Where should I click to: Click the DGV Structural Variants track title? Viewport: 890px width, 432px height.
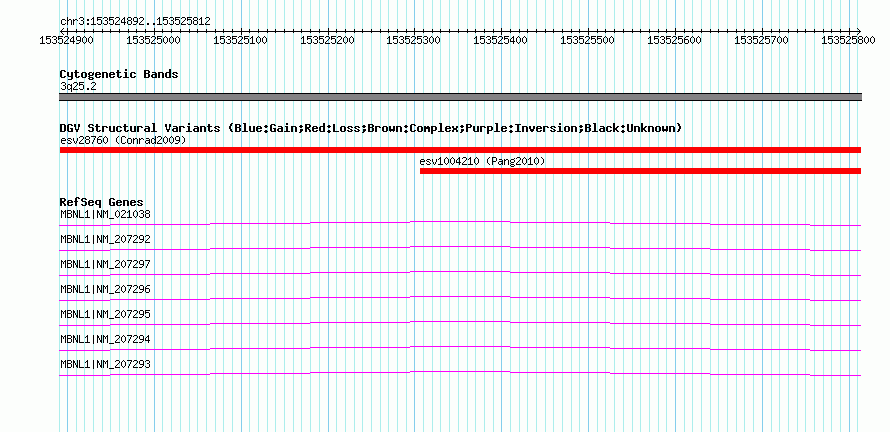[371, 128]
